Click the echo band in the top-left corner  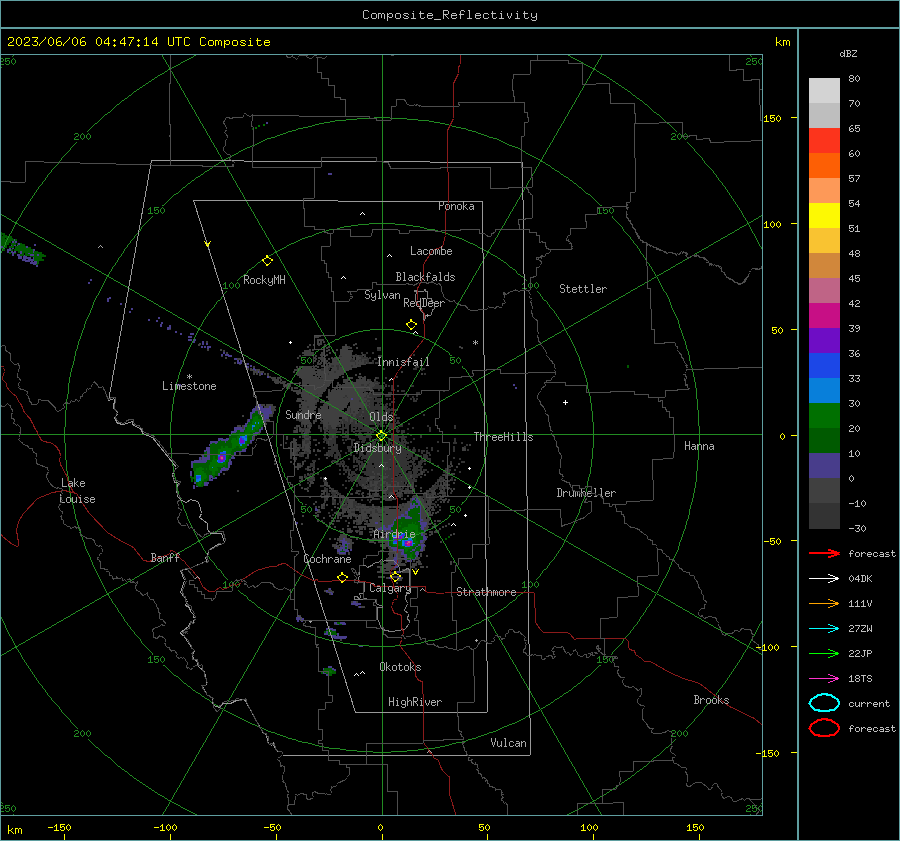click(21, 250)
